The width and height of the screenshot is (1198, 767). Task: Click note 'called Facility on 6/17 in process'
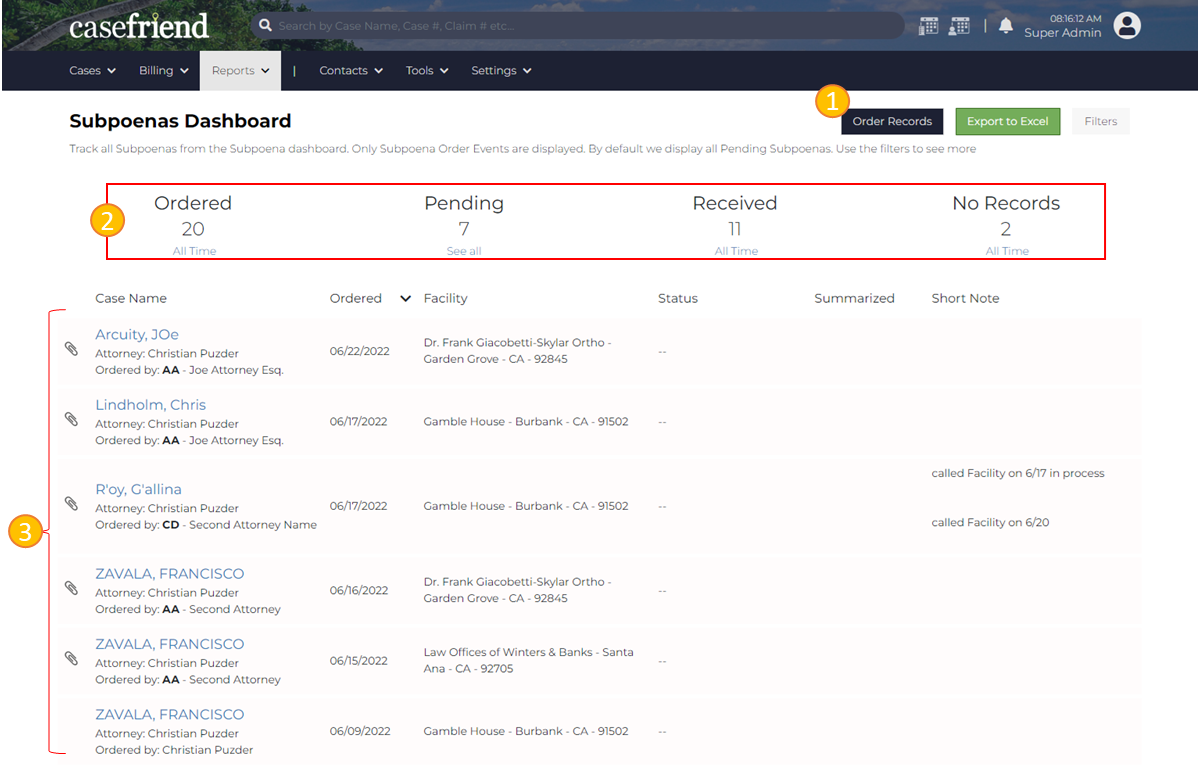coord(1018,474)
